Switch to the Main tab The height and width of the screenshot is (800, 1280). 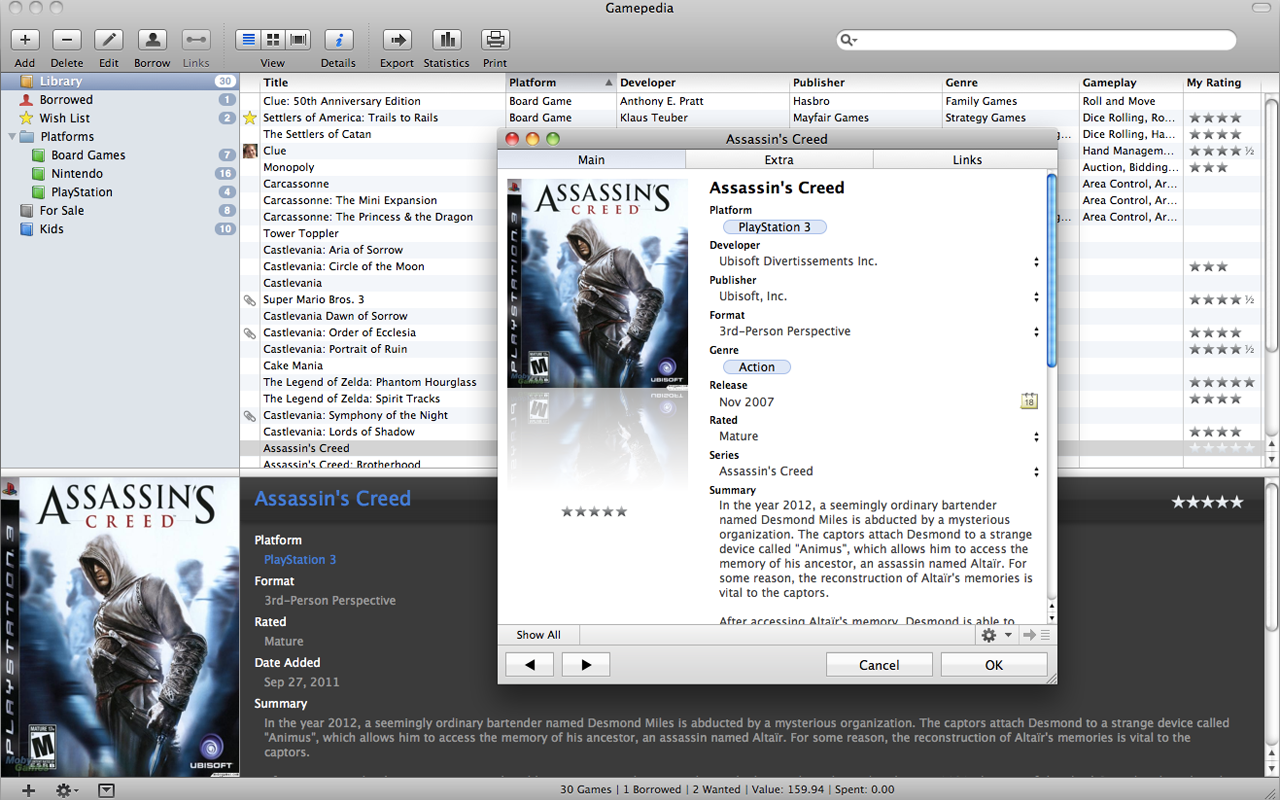pyautogui.click(x=591, y=160)
